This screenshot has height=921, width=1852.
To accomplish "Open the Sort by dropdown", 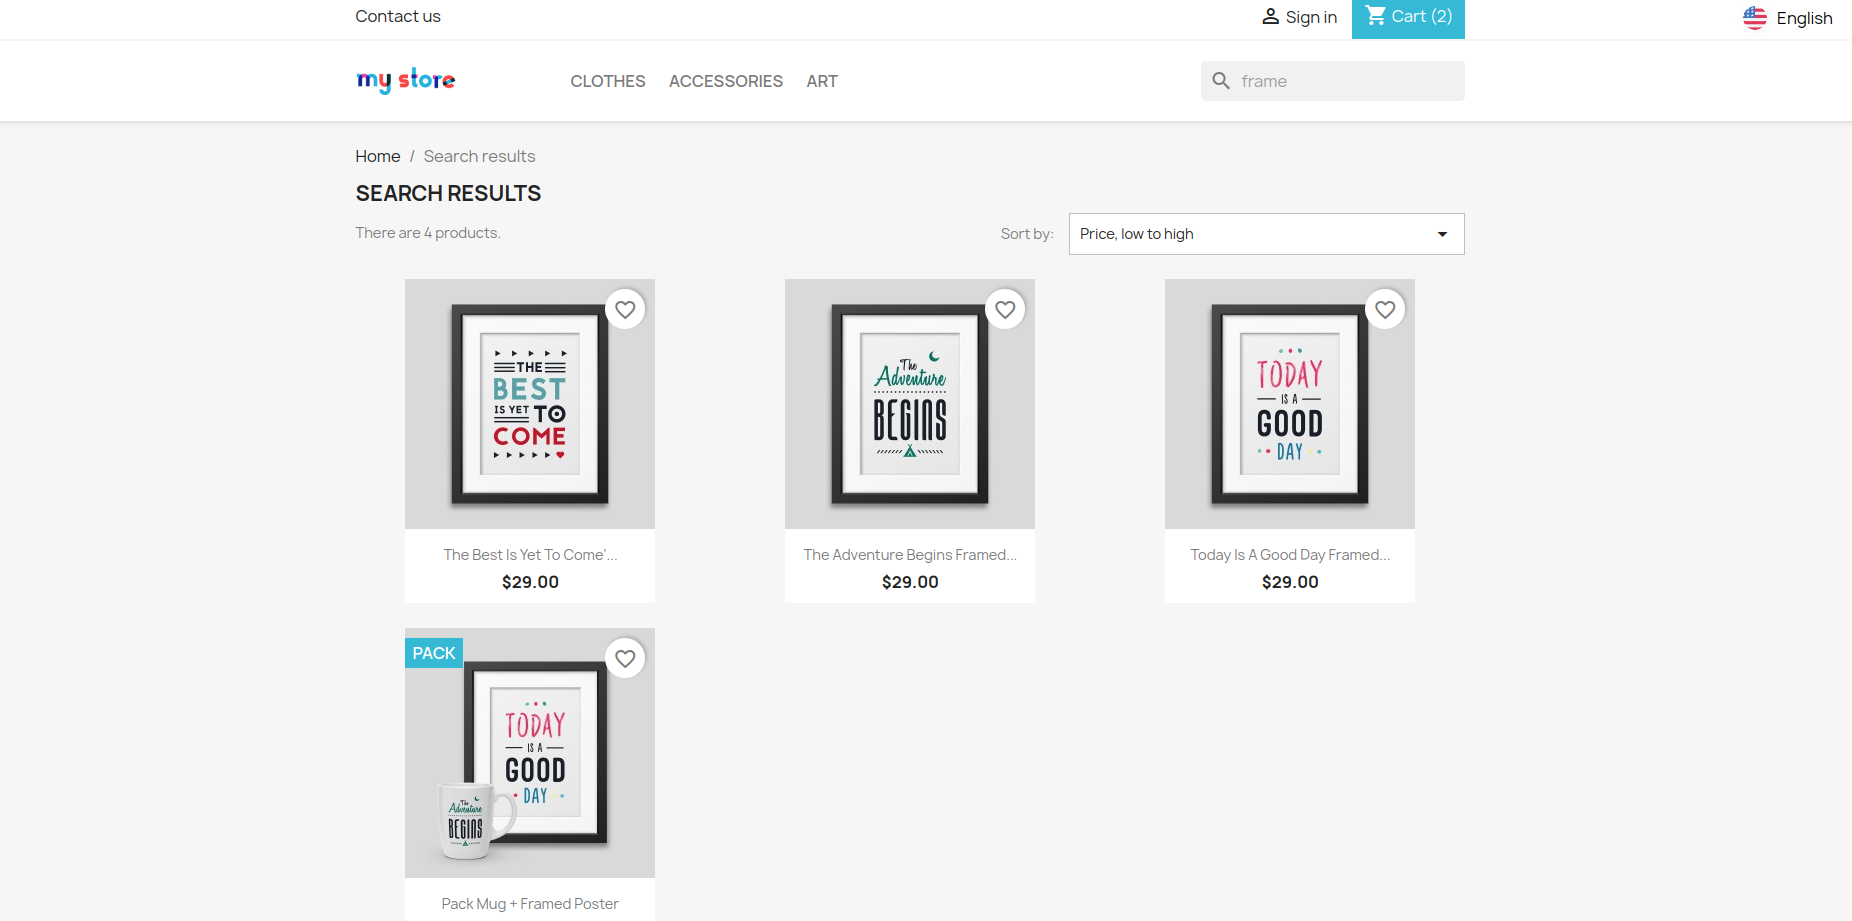I will (x=1265, y=234).
